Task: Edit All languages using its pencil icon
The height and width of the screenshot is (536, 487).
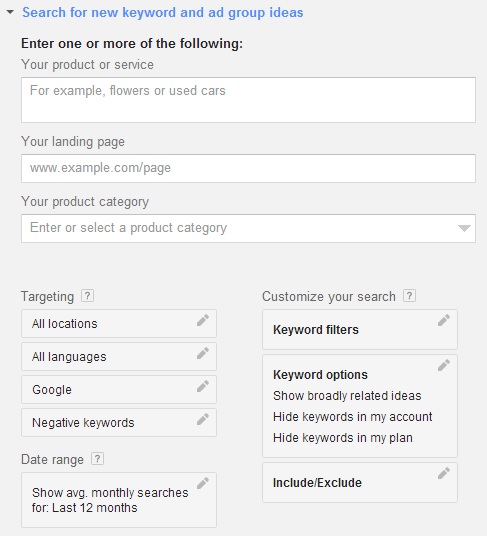Action: pos(203,353)
